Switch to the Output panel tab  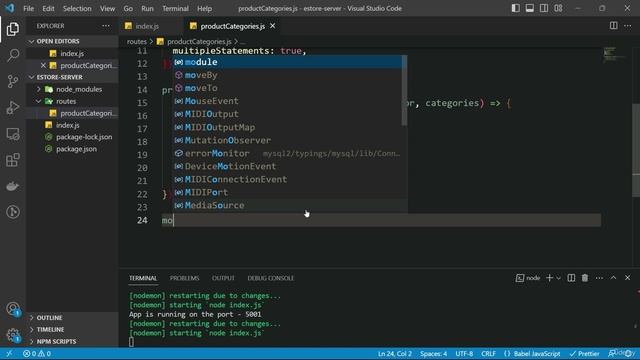click(223, 278)
